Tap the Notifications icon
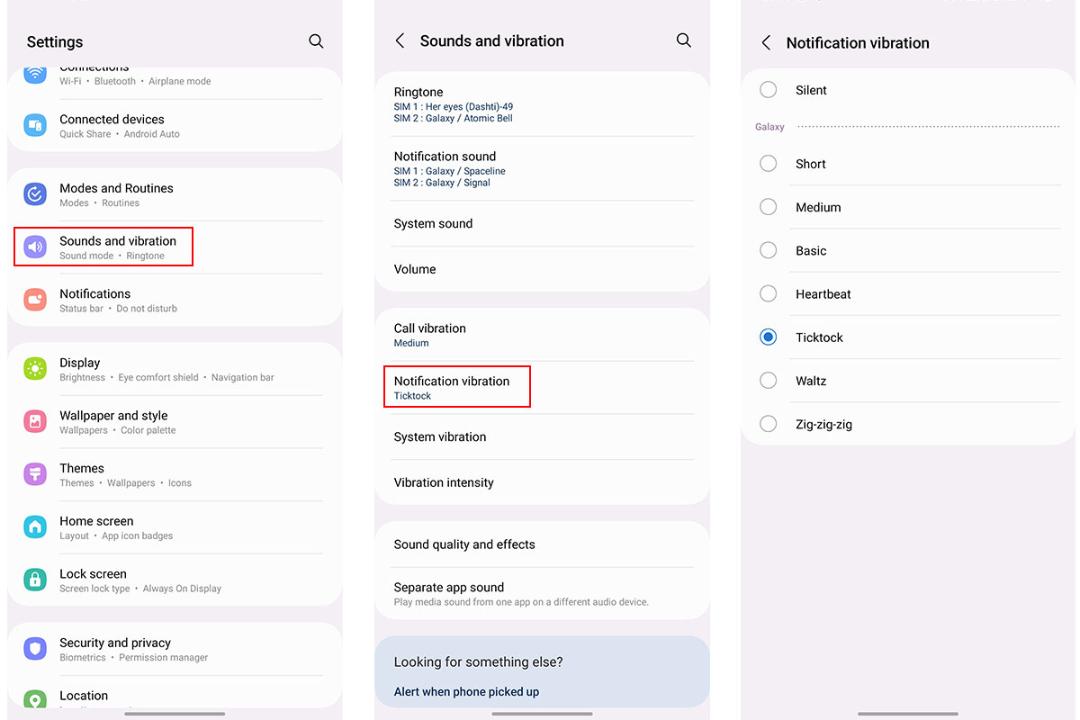Image resolution: width=1080 pixels, height=720 pixels. [35, 300]
